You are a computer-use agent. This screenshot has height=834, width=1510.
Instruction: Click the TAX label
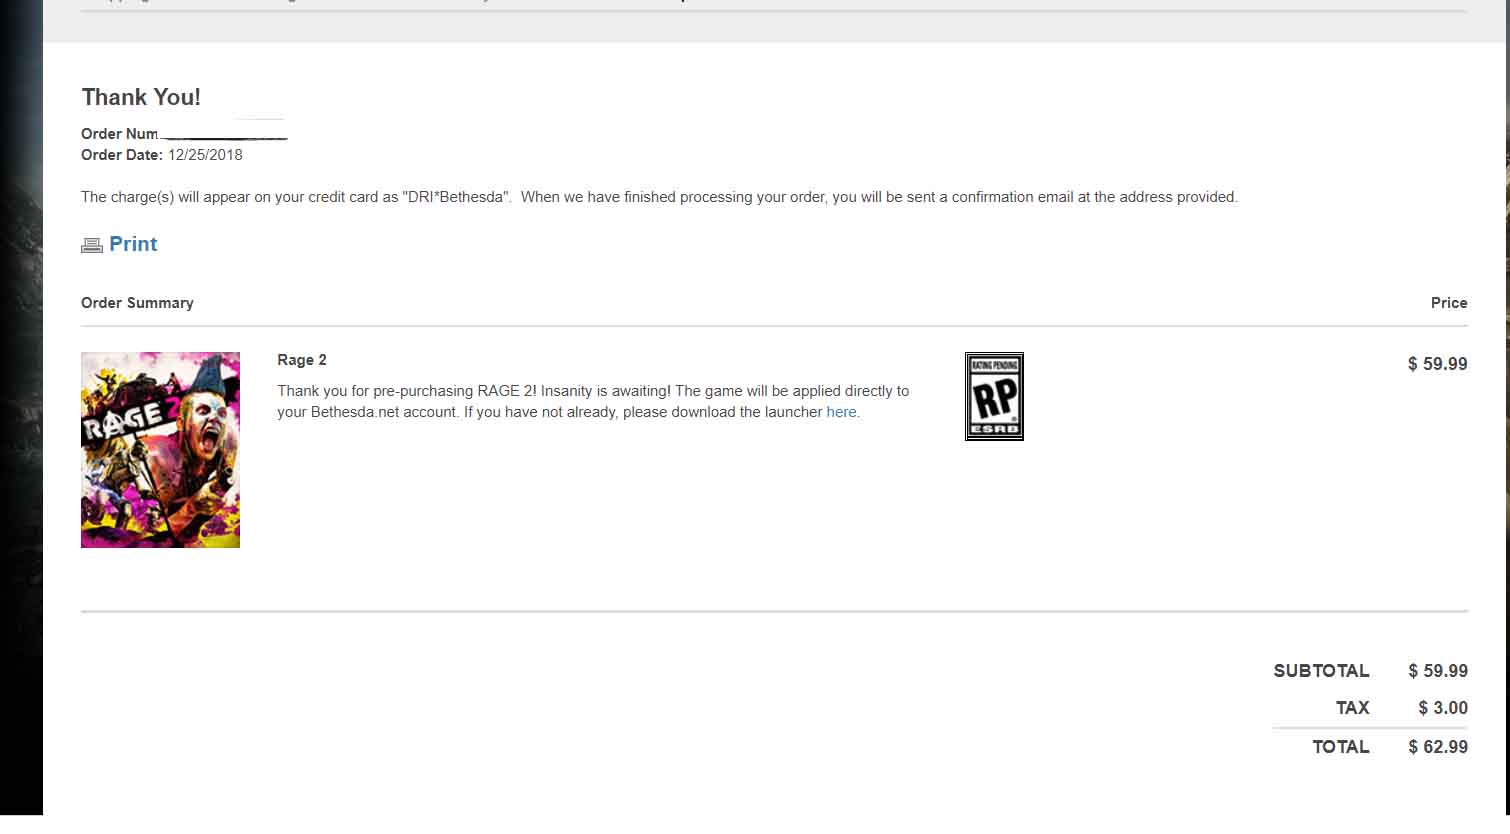coord(1352,708)
